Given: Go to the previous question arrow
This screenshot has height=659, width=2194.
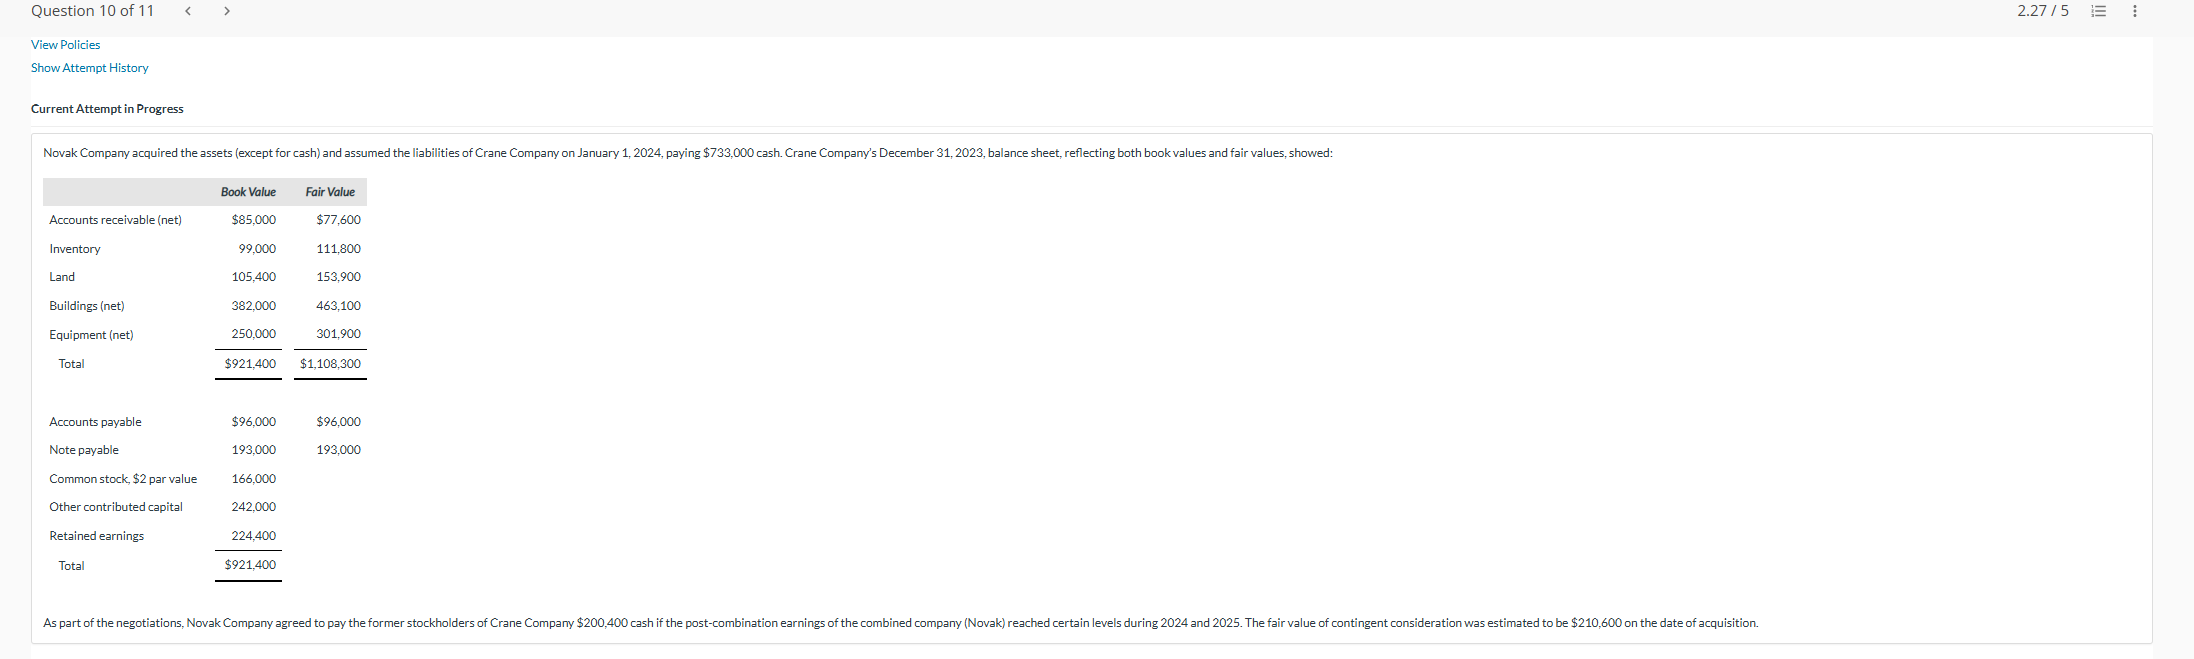Looking at the screenshot, I should 187,11.
